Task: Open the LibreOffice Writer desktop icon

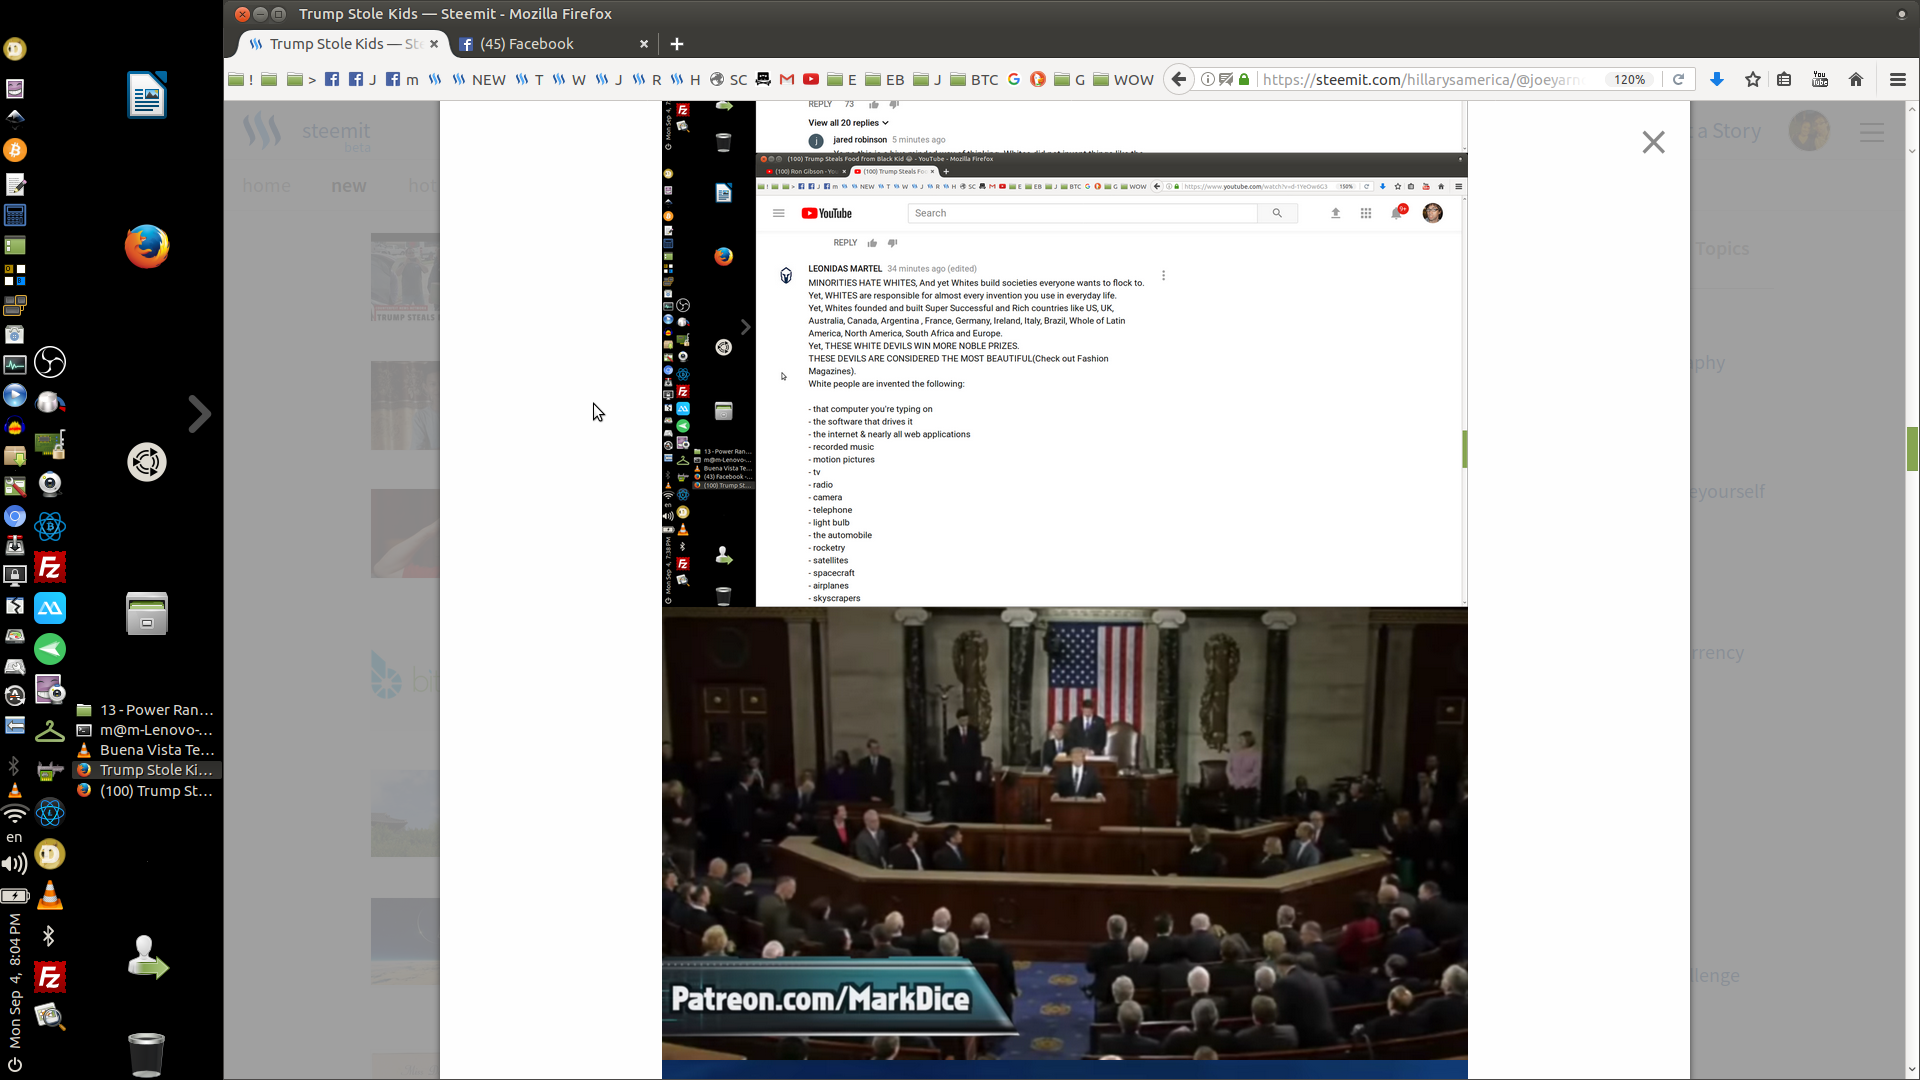Action: click(x=147, y=95)
